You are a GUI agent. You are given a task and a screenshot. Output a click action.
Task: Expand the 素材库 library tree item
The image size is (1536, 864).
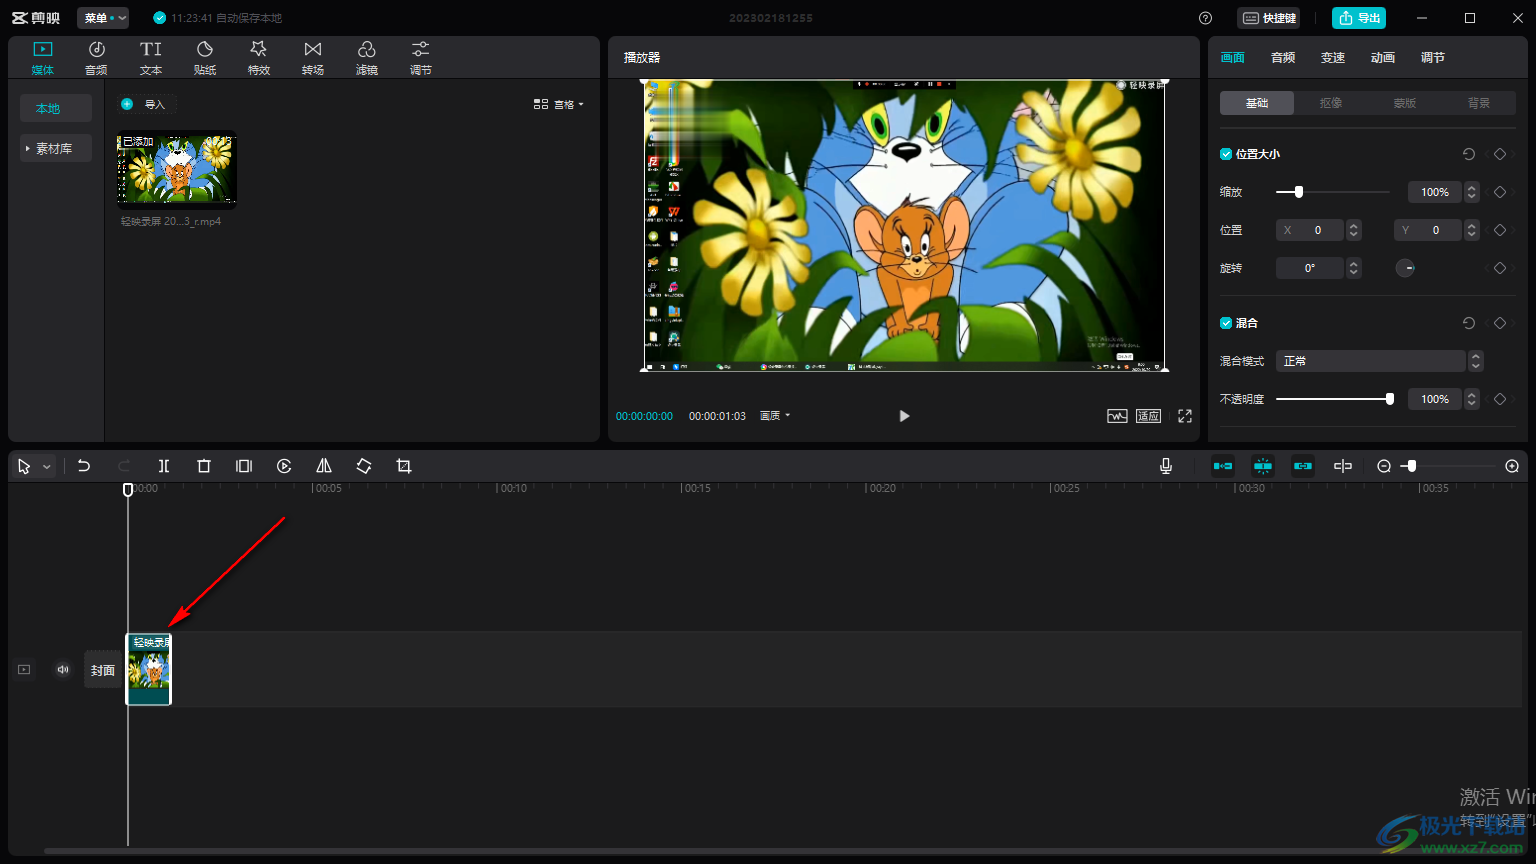pyautogui.click(x=56, y=148)
